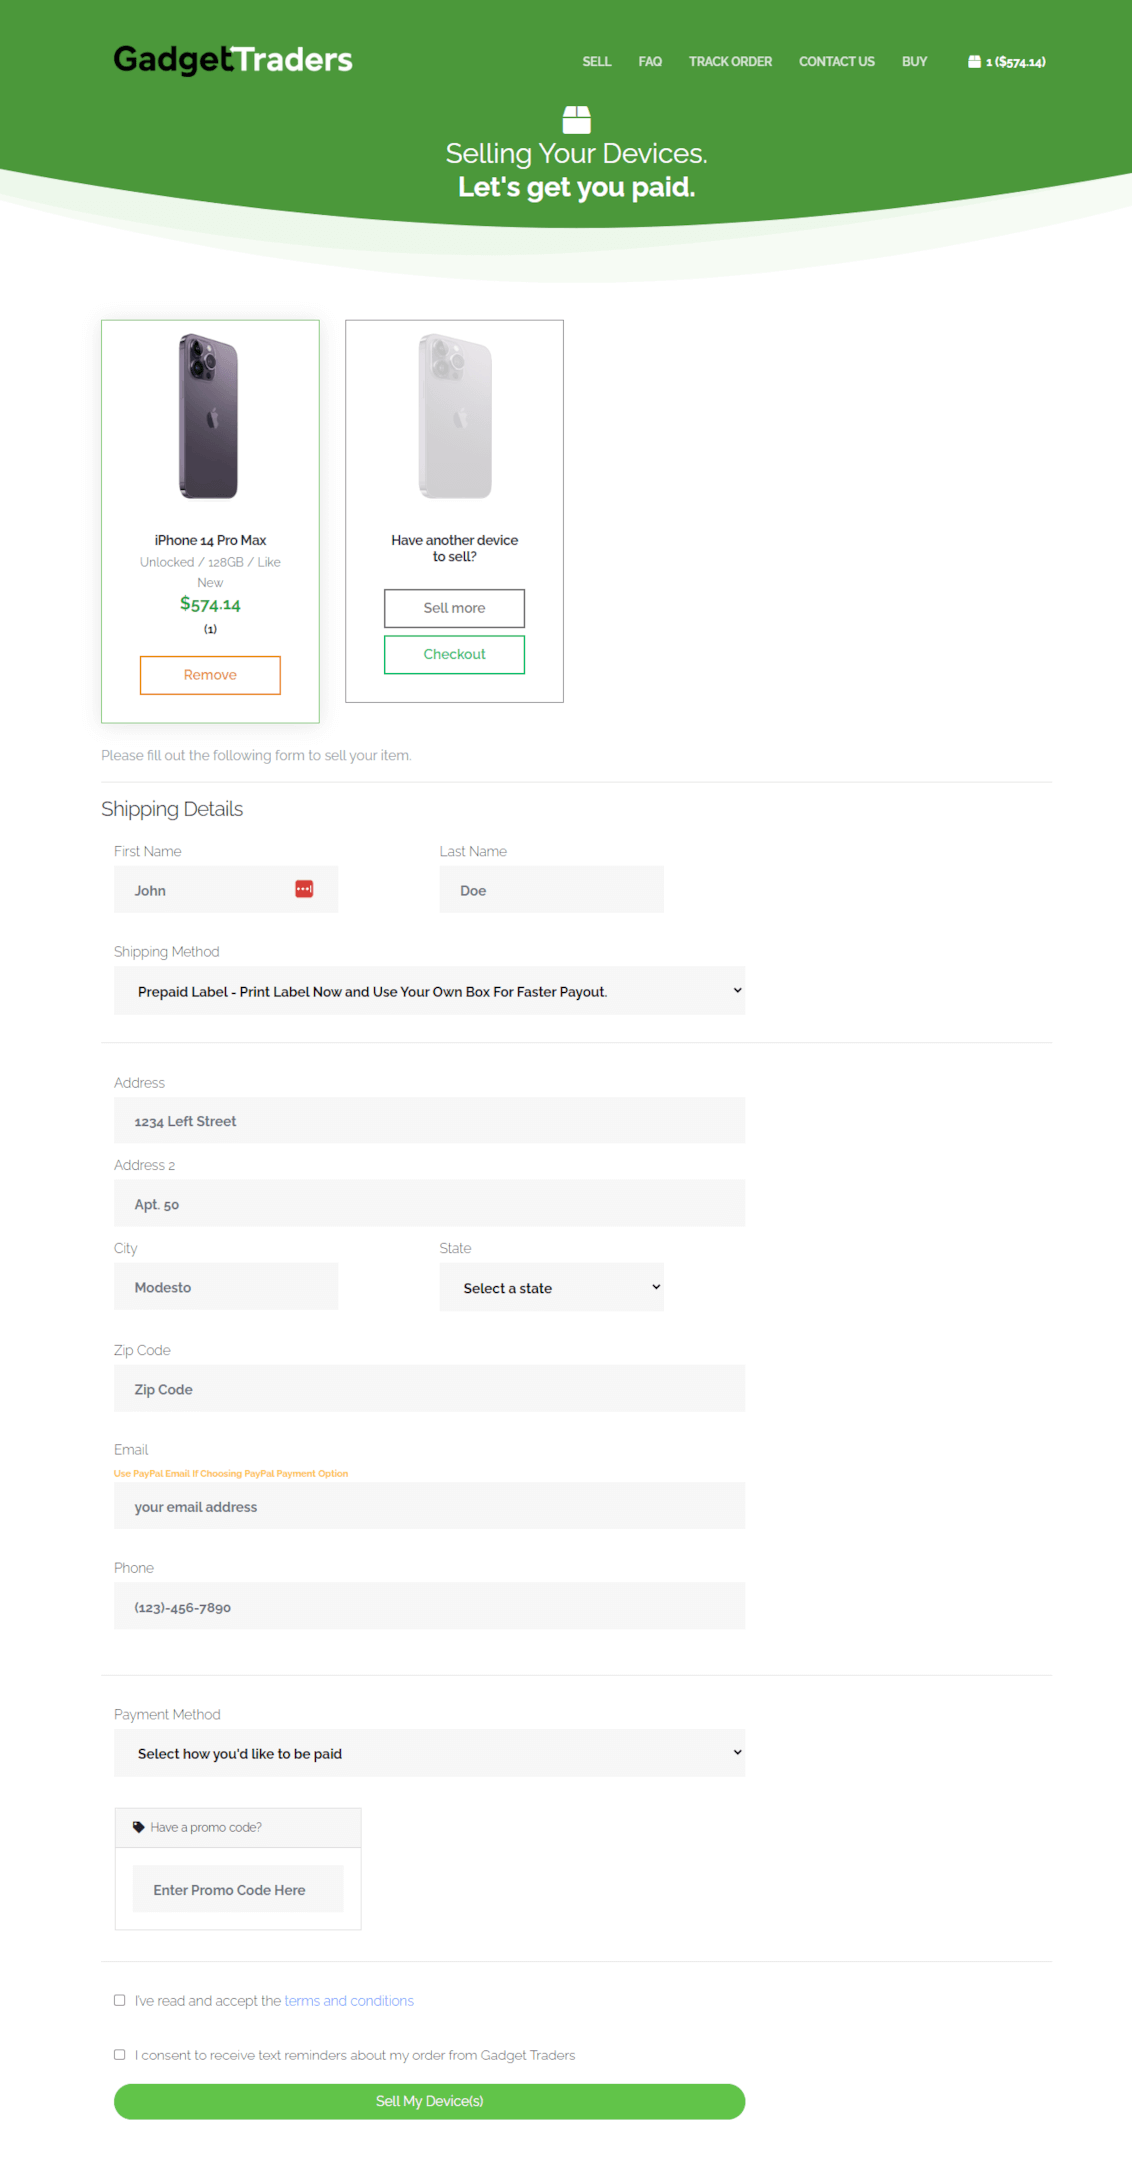Screen dimensions: 1132x2160
Task: Open the Shipping Method dropdown
Action: pyautogui.click(x=429, y=991)
